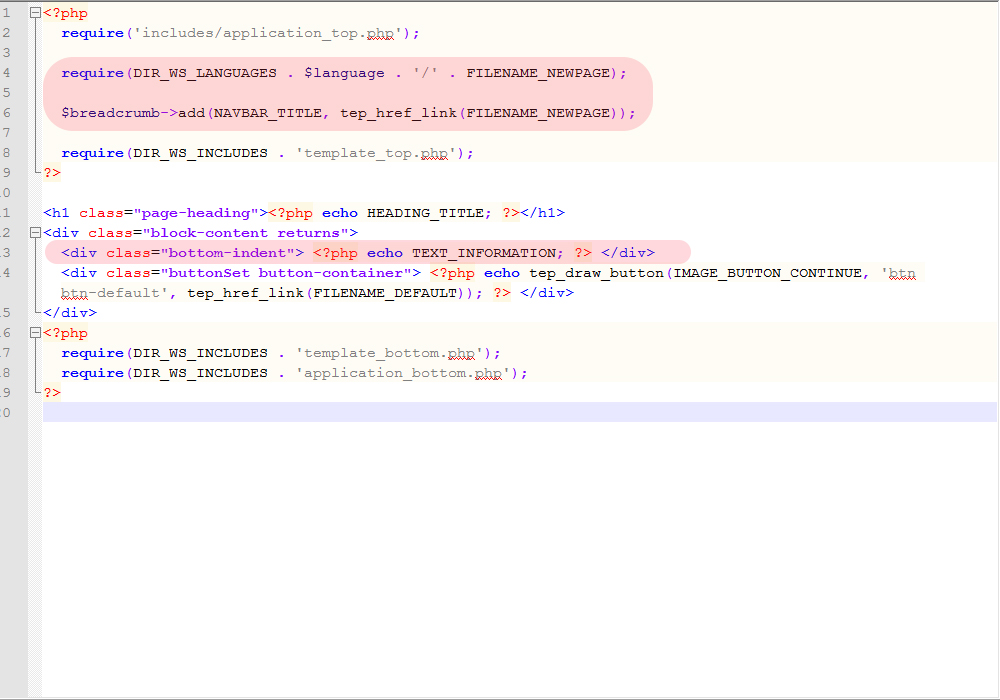Screen dimensions: 1000x700
Task: Click tep_href_link in the $breadcrumb line
Action: [x=398, y=113]
